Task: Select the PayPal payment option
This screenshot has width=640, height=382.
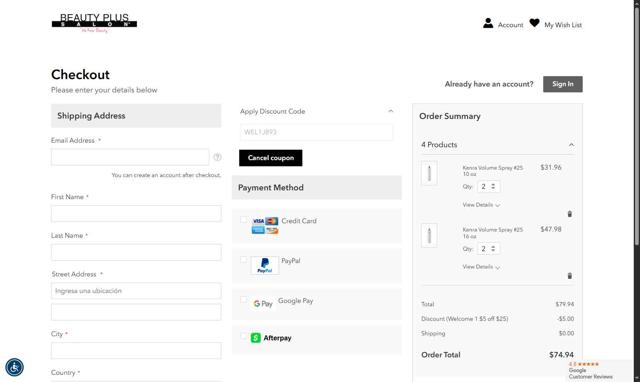Action: point(243,260)
